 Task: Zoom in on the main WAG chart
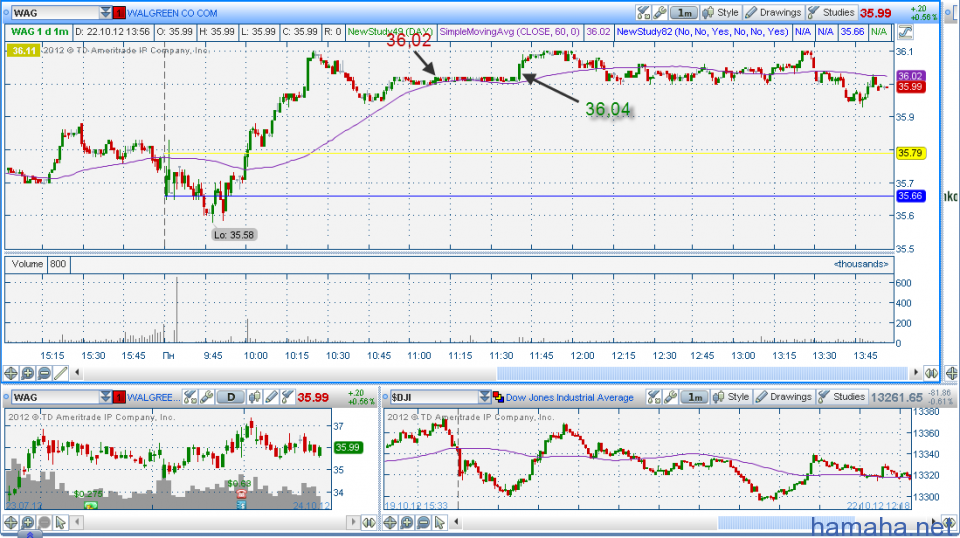point(28,373)
